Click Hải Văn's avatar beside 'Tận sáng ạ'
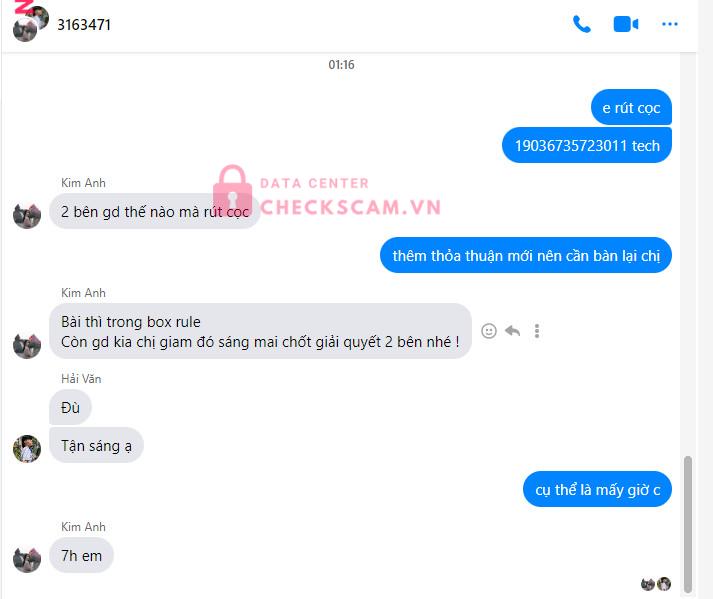Image resolution: width=713 pixels, height=599 pixels. coord(27,448)
